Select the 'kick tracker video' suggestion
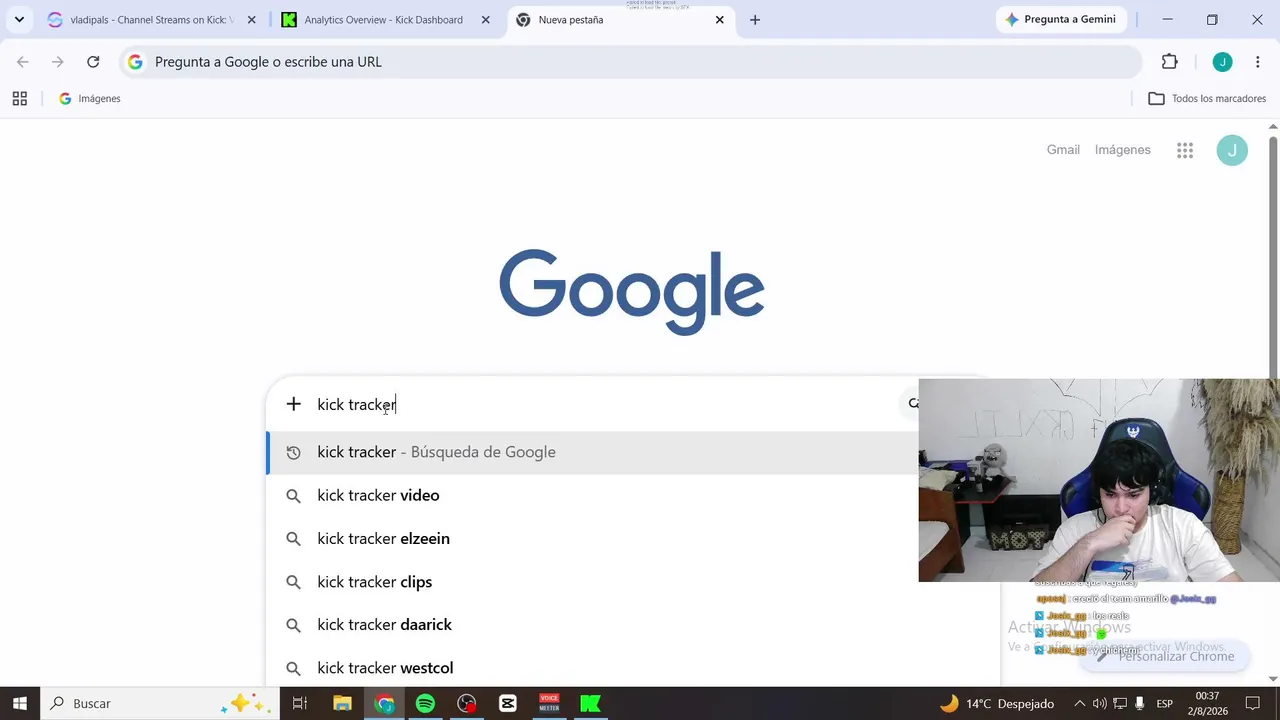Screen dimensions: 1280x720 tap(592, 495)
